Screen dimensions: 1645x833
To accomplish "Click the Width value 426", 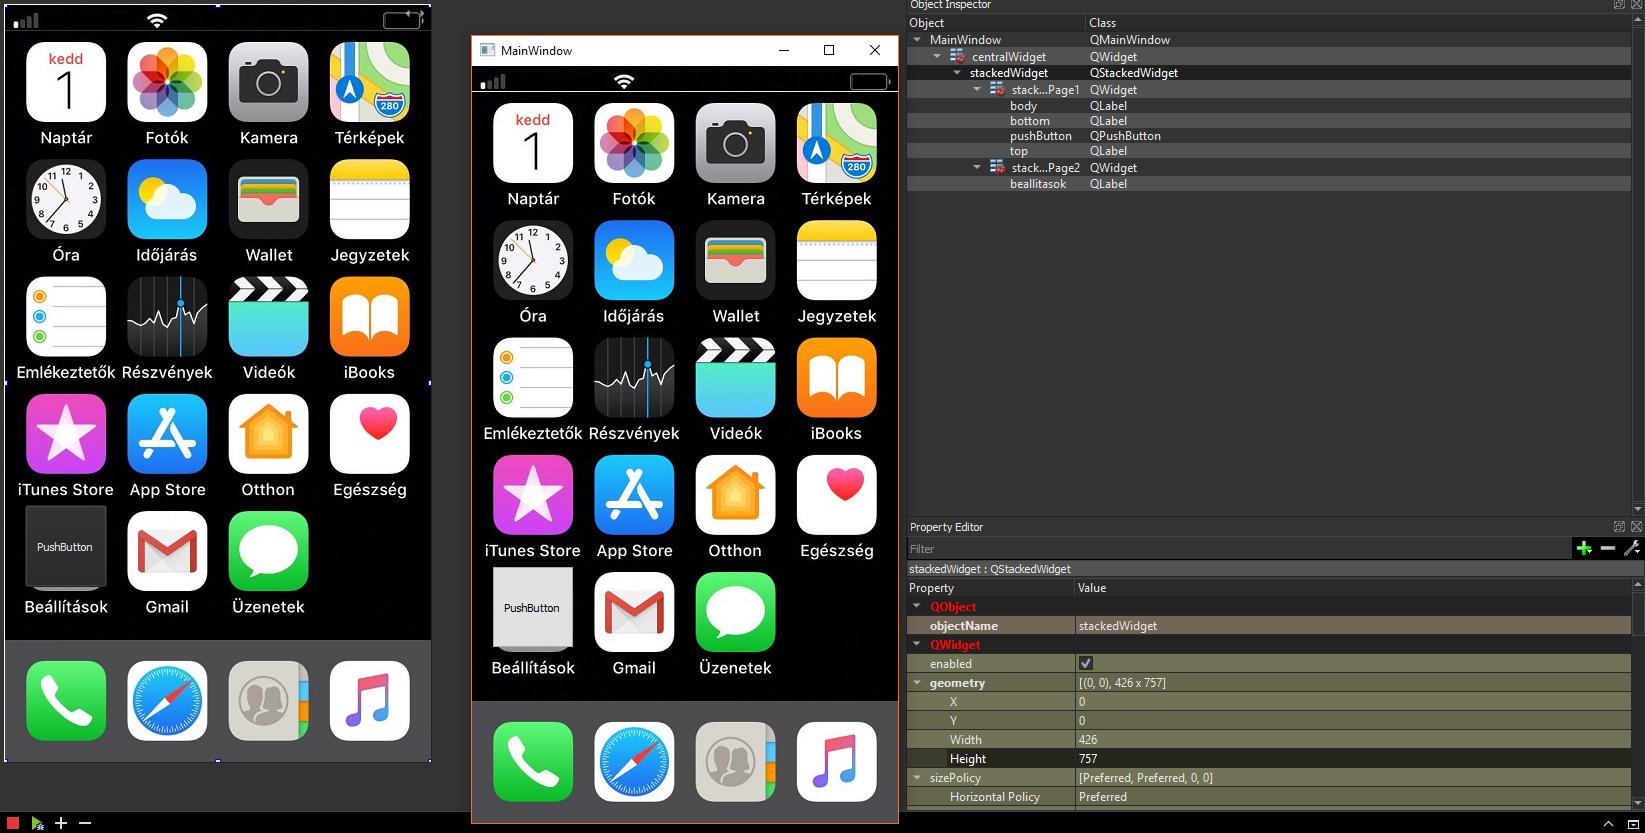I will (x=1352, y=739).
